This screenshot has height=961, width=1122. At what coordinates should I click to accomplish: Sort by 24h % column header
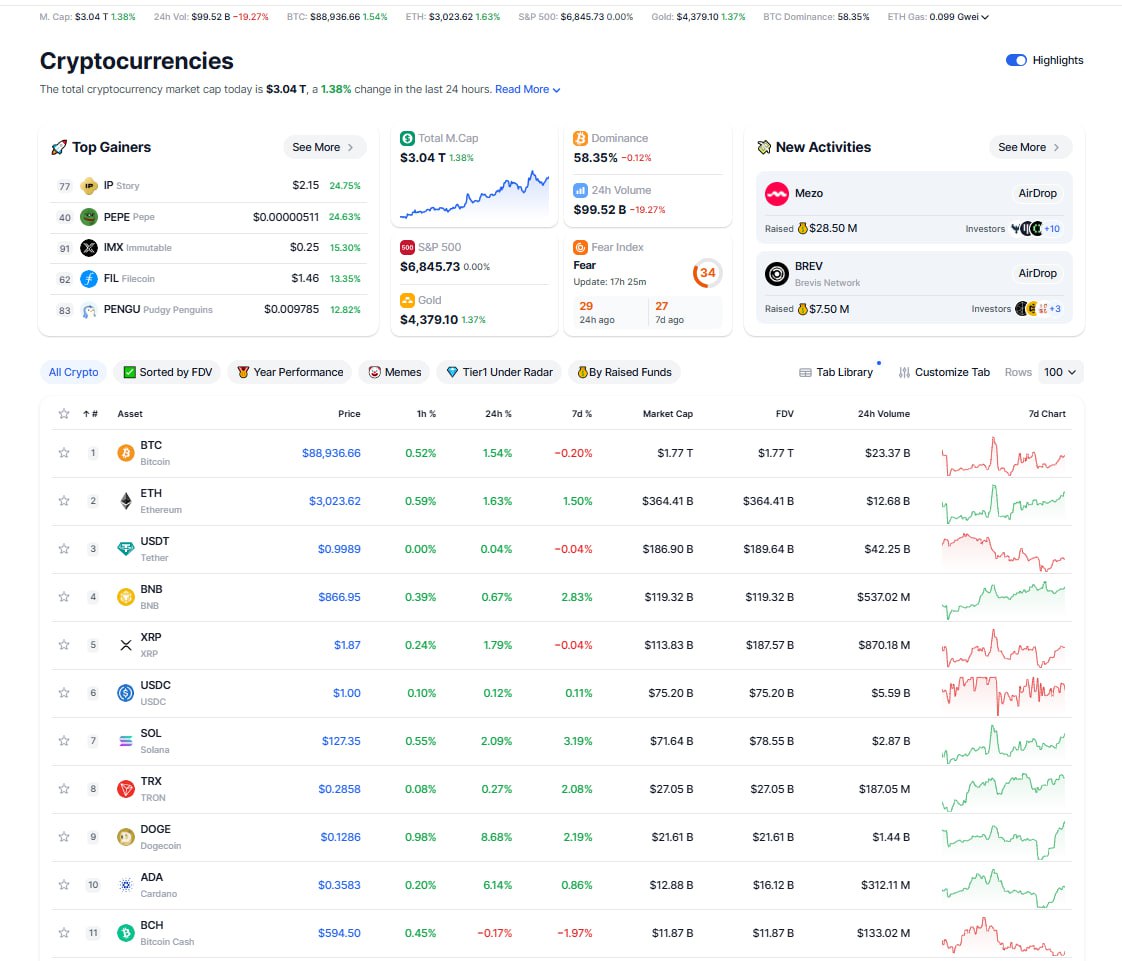click(498, 414)
